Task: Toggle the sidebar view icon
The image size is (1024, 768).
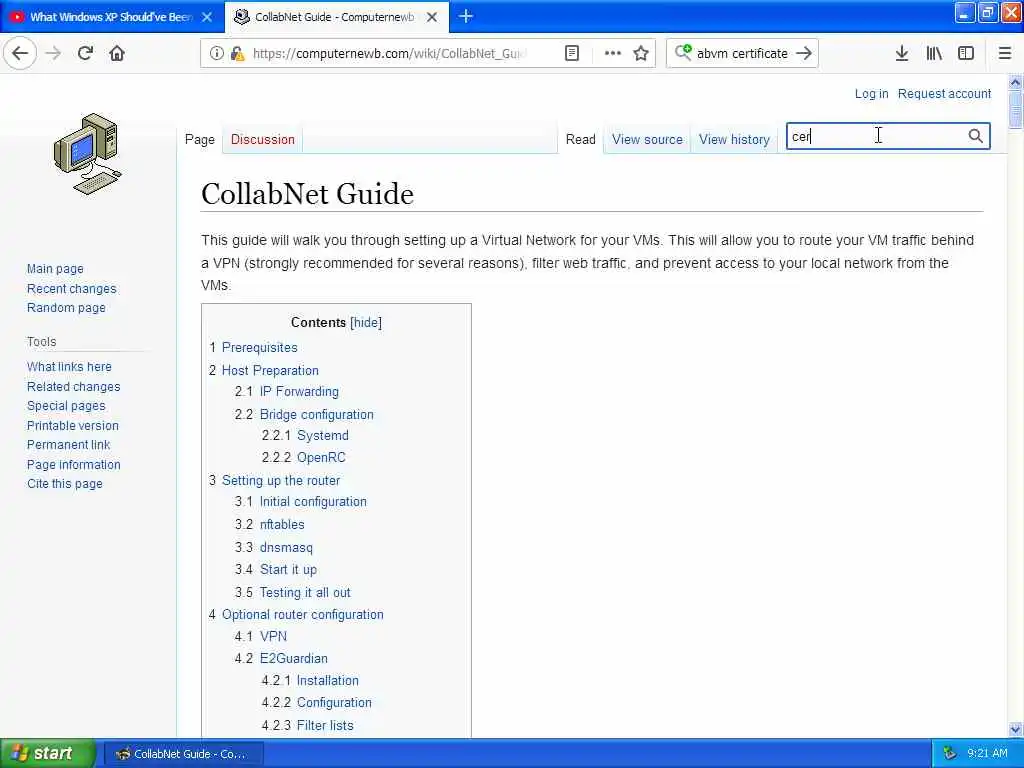Action: [966, 53]
